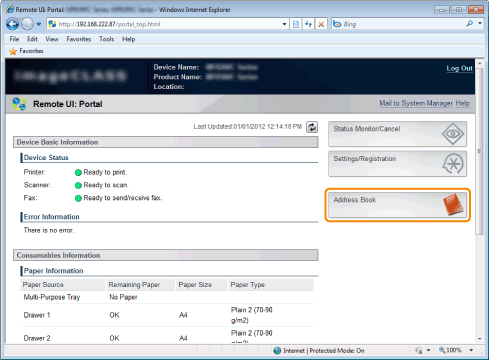Click the vertical scrollbar thumb
The width and height of the screenshot is (489, 361).
[x=480, y=151]
